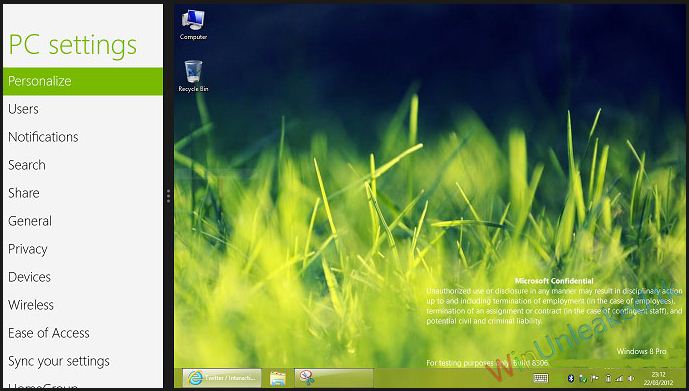Click the network signal tray icon

pyautogui.click(x=619, y=378)
